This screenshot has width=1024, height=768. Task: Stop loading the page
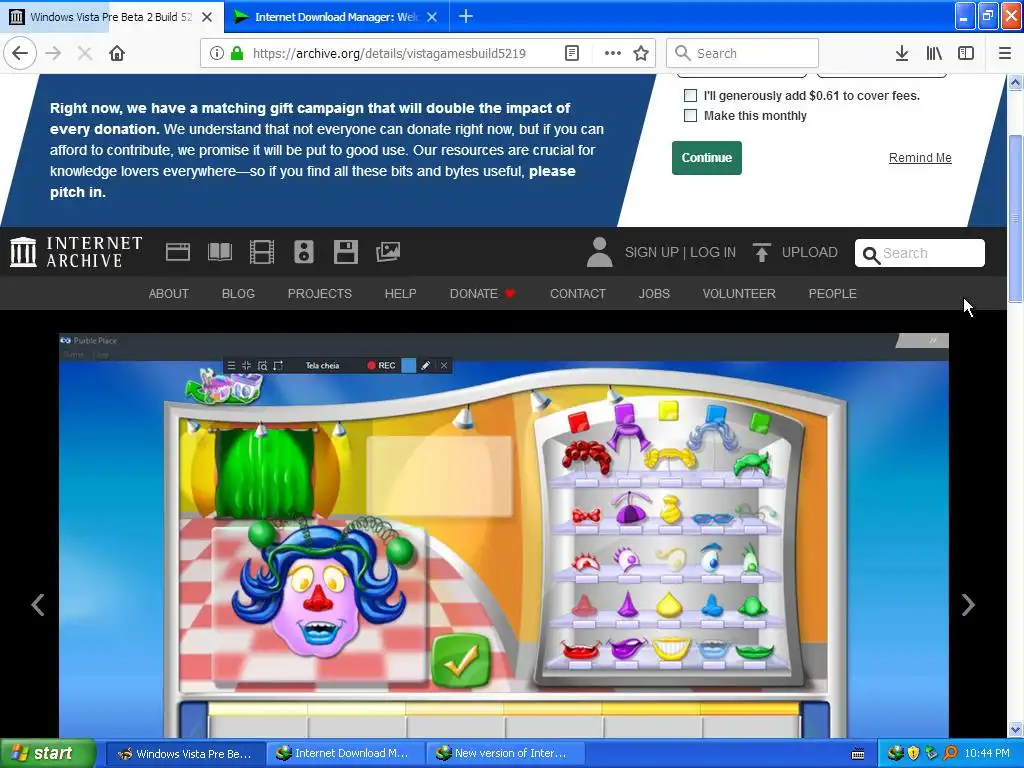(84, 53)
